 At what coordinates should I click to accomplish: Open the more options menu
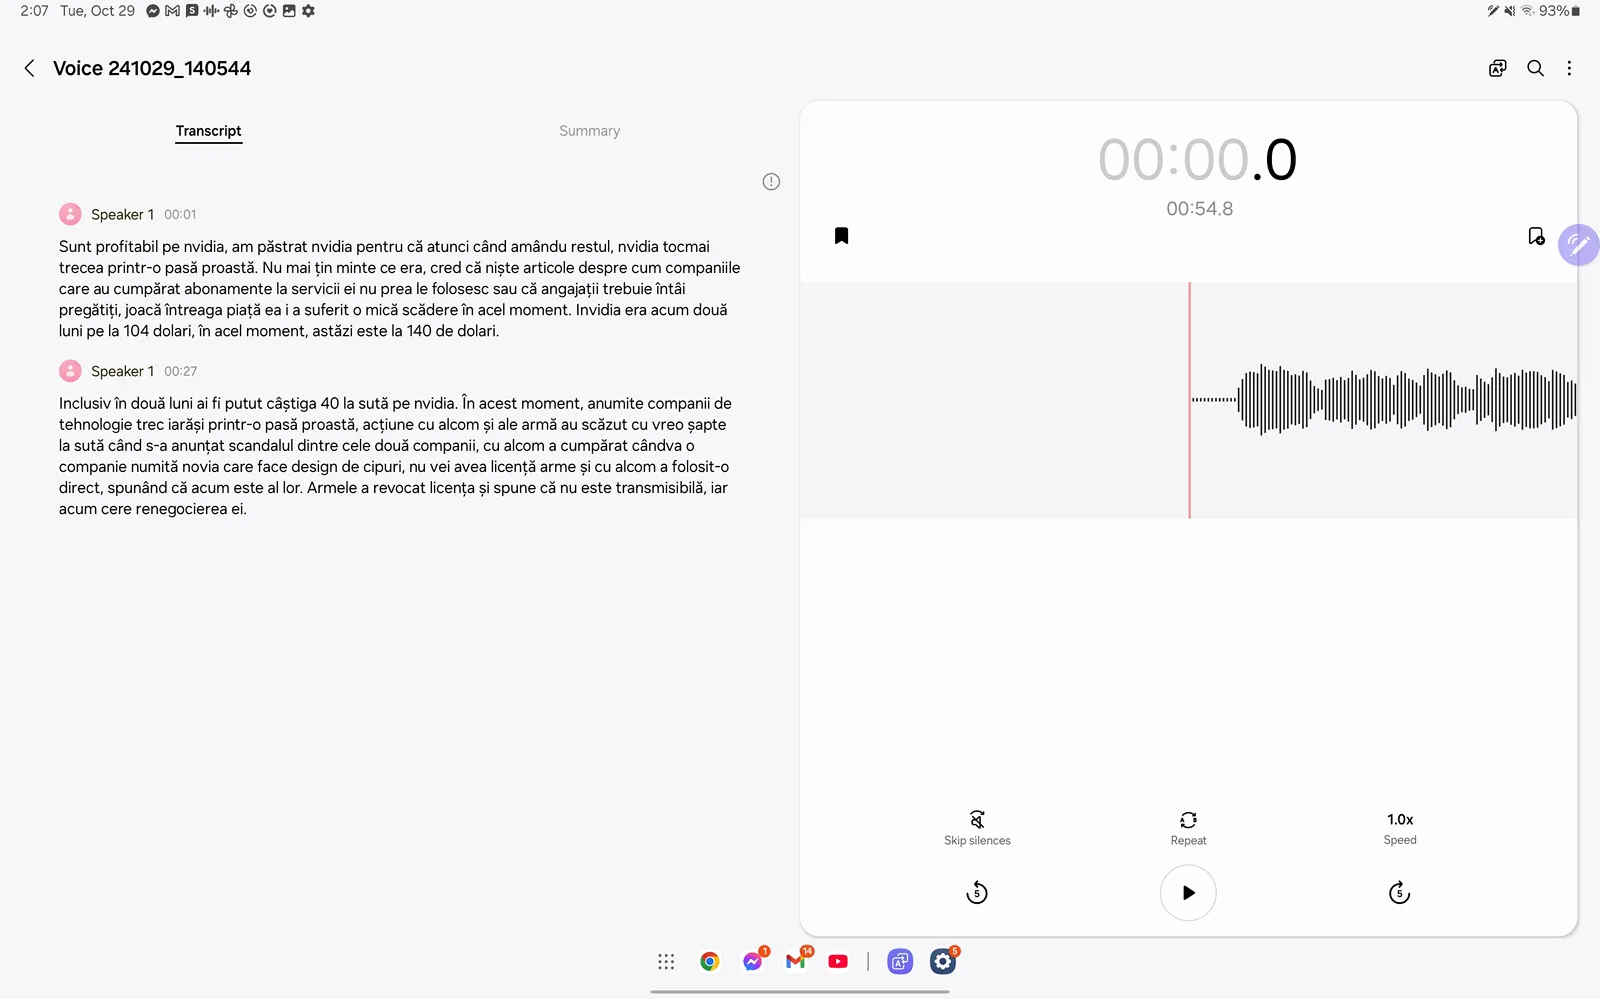(x=1569, y=68)
